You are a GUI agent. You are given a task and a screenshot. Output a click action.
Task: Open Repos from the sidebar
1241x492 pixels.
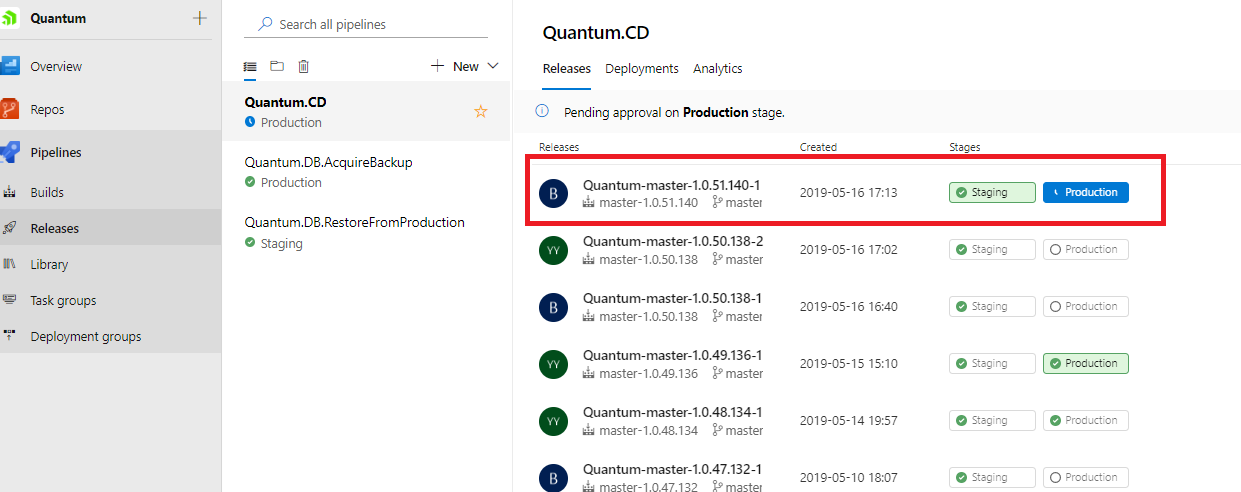(47, 110)
